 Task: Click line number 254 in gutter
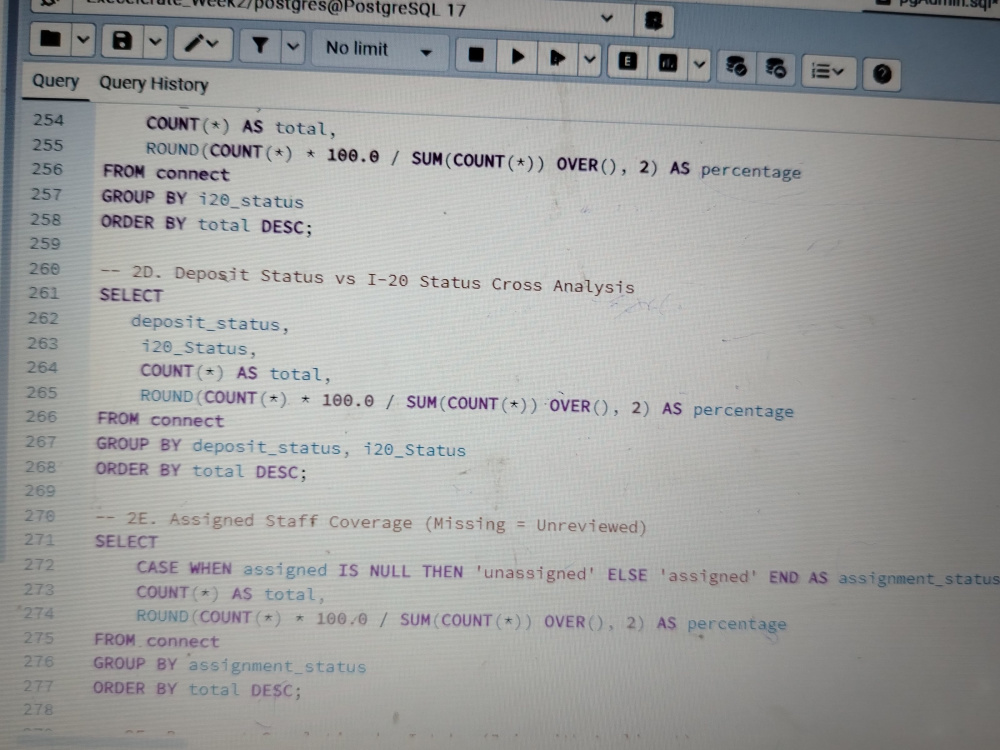[x=48, y=120]
